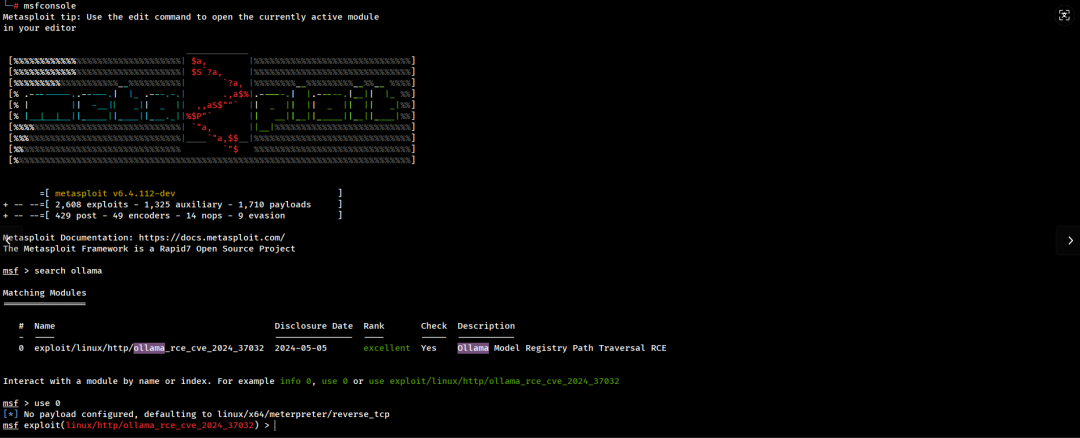Click 'Ollama Model Registry Path Traversal RCE' description
The width and height of the screenshot is (1080, 438).
(561, 348)
